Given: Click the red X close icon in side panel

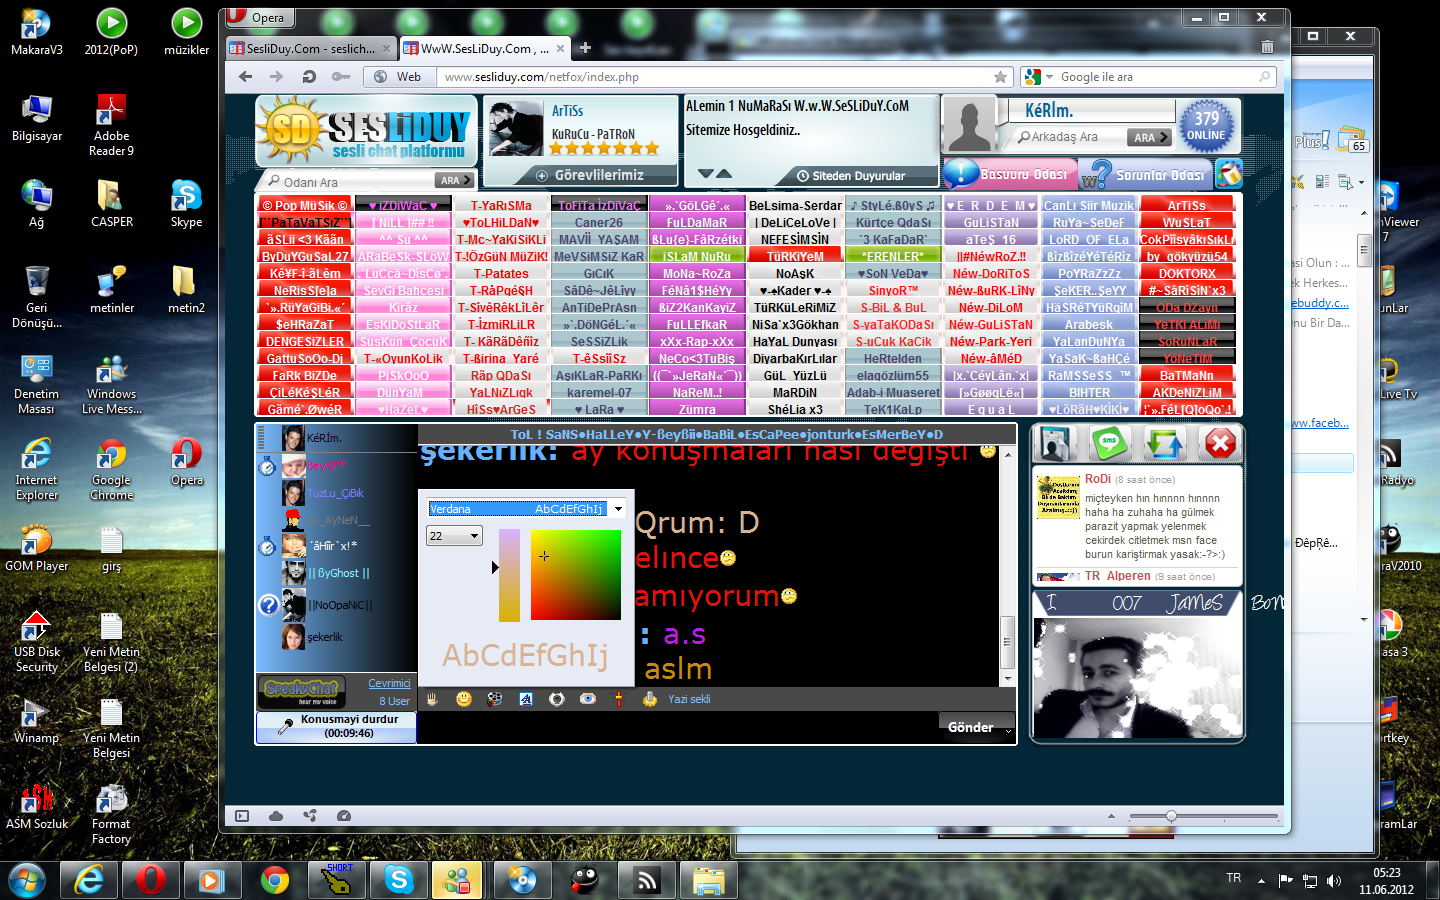Looking at the screenshot, I should pyautogui.click(x=1220, y=443).
